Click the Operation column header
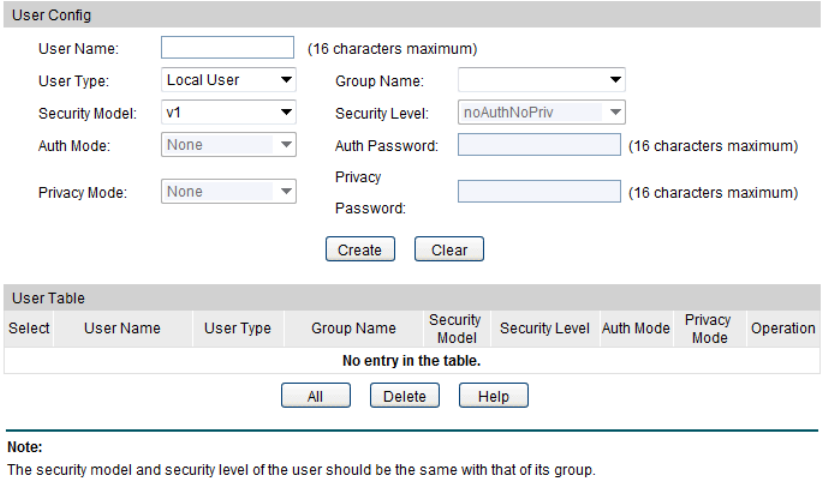The image size is (822, 487). (x=783, y=328)
